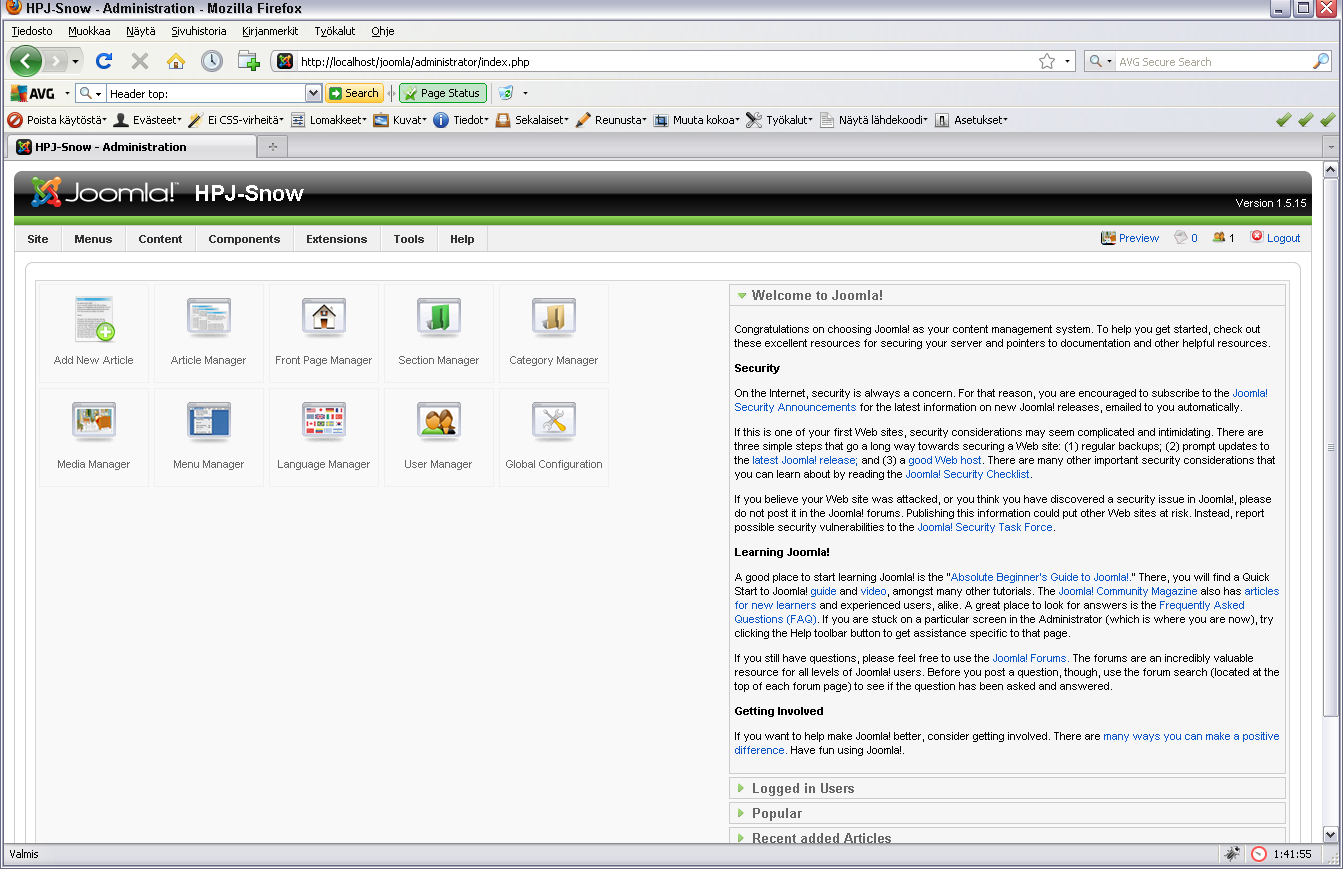Click the browser reload icon

(x=103, y=61)
